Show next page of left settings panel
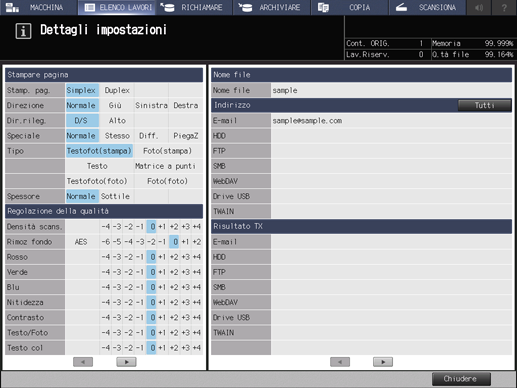517x388 pixels. [126, 362]
